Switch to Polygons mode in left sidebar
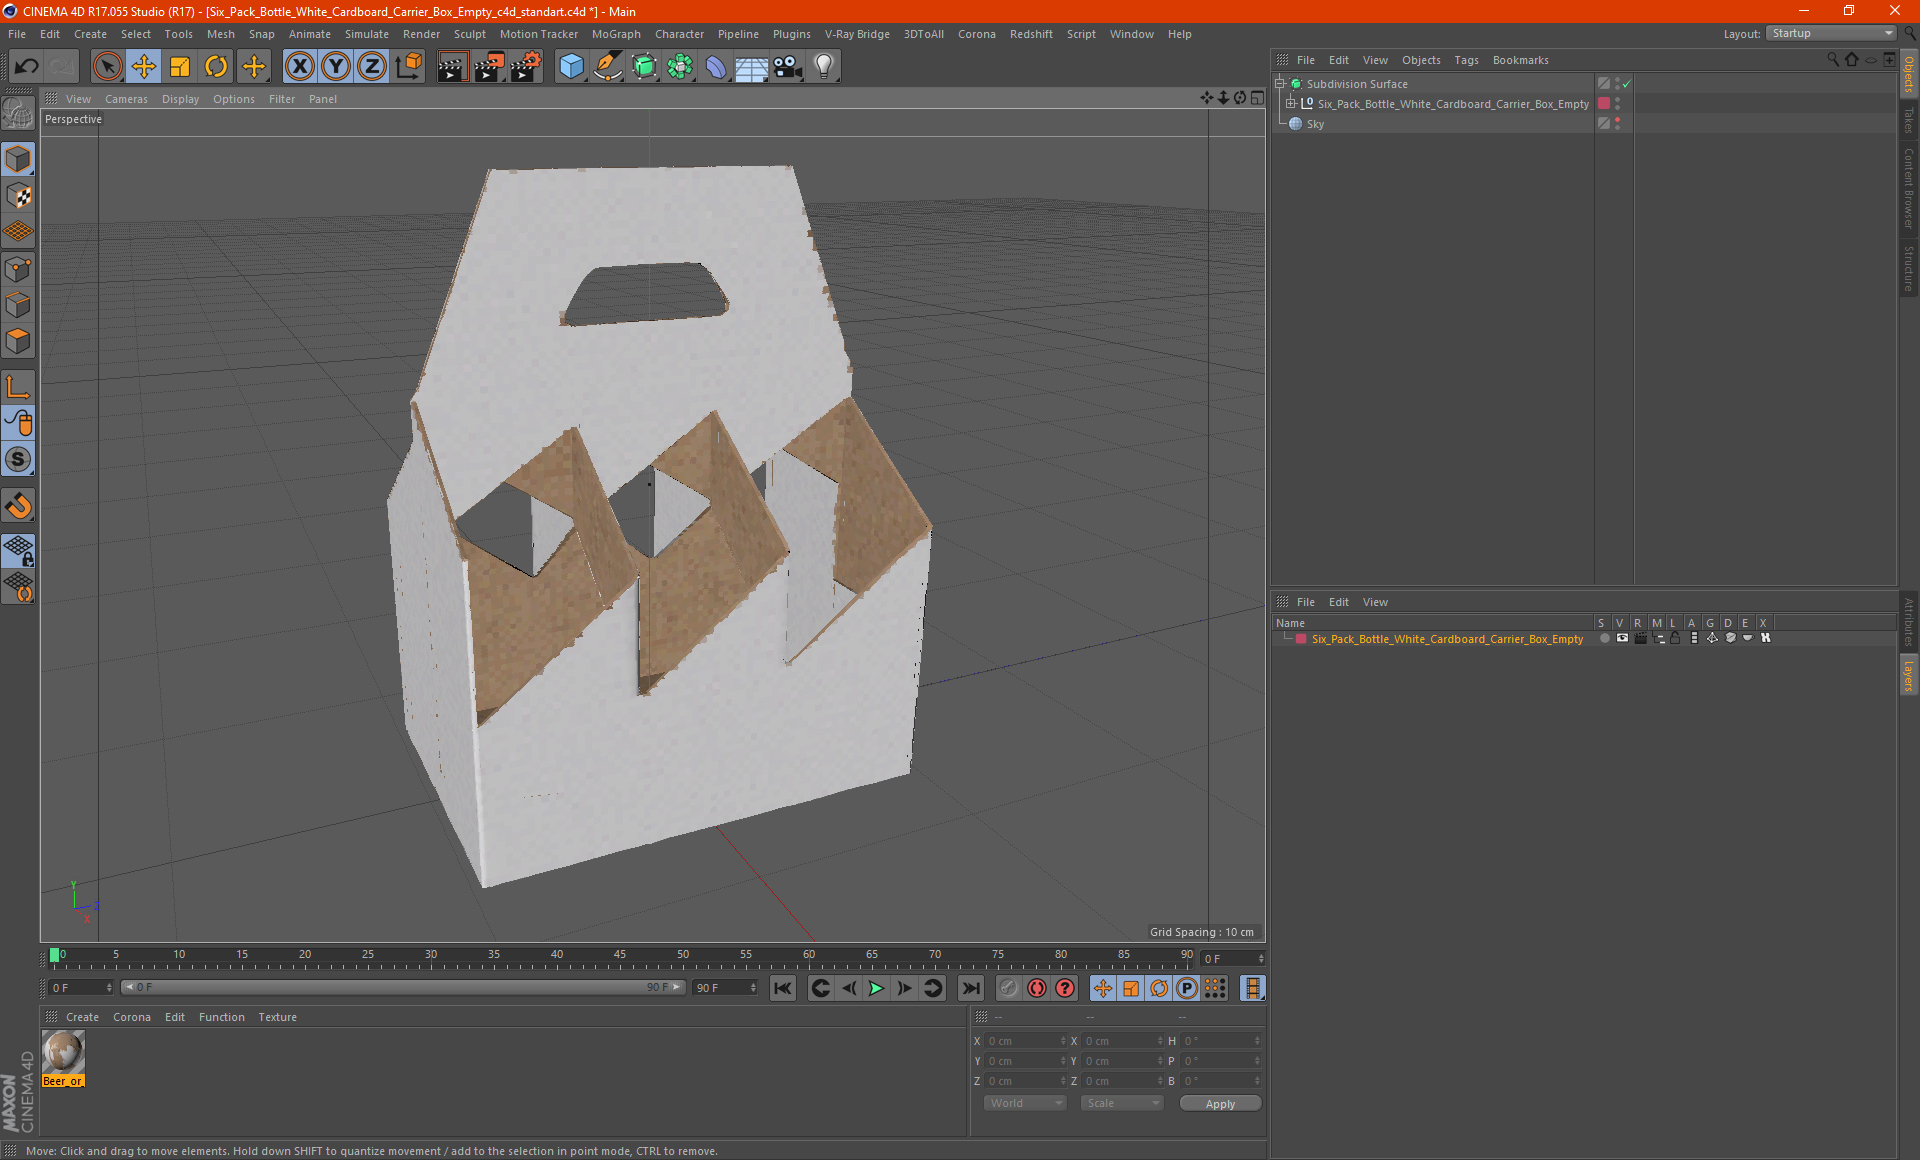 point(18,341)
